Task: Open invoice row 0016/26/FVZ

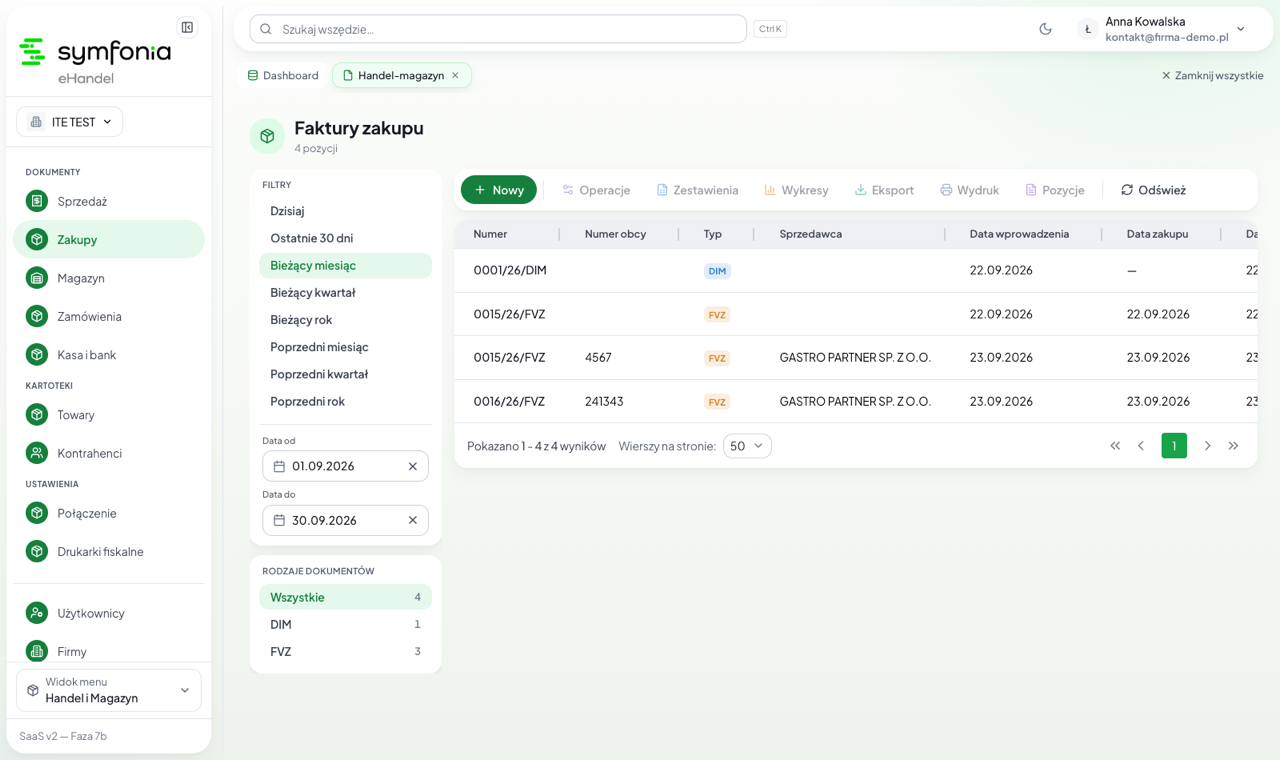Action: [x=855, y=401]
